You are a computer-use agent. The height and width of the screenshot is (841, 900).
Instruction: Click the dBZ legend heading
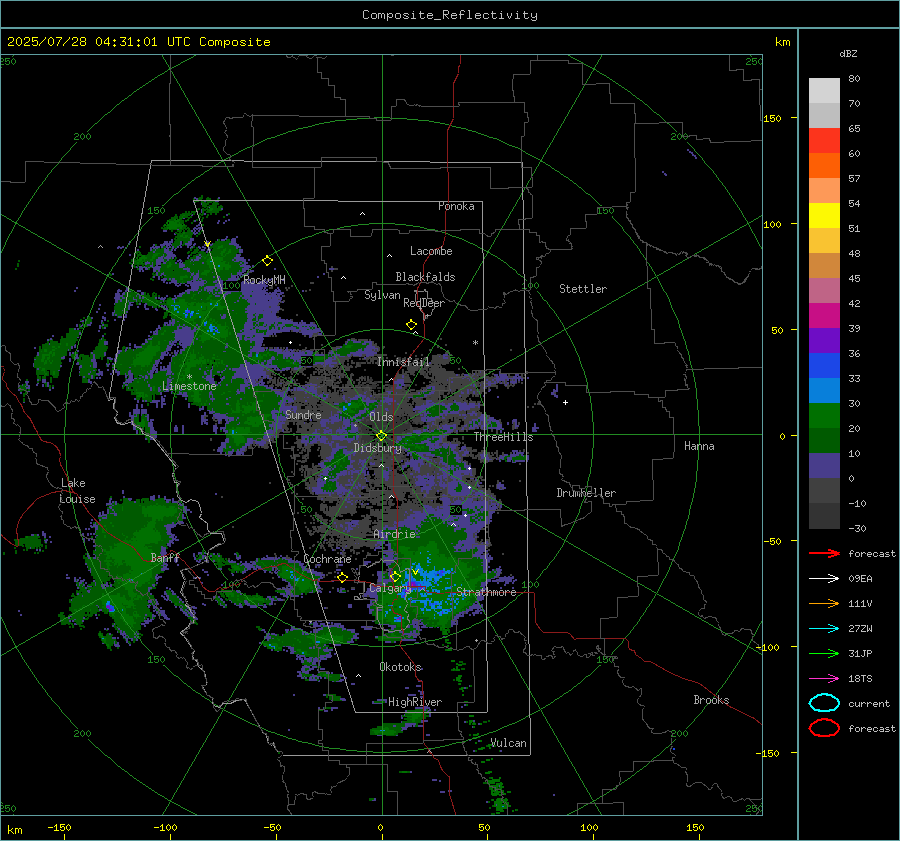pos(848,54)
